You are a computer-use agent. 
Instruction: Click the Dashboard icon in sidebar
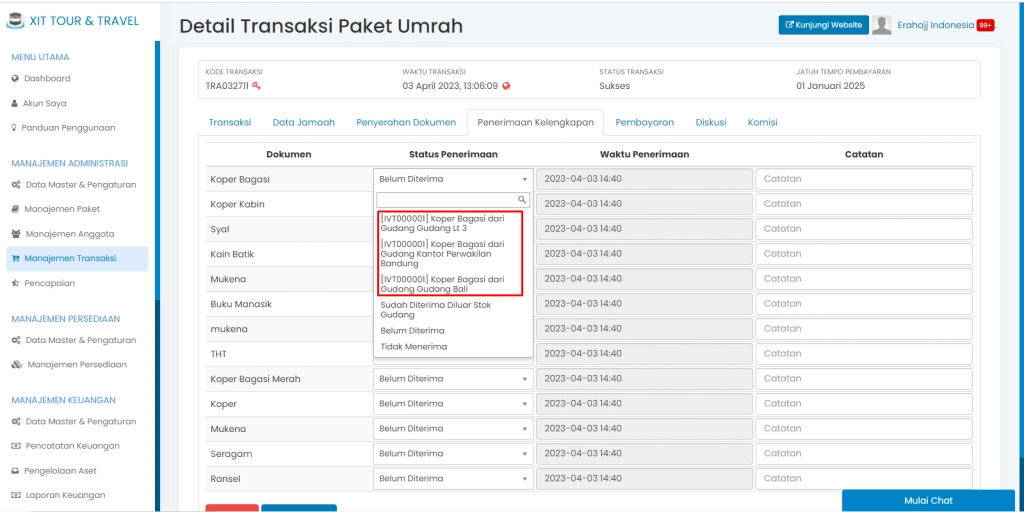(x=15, y=78)
